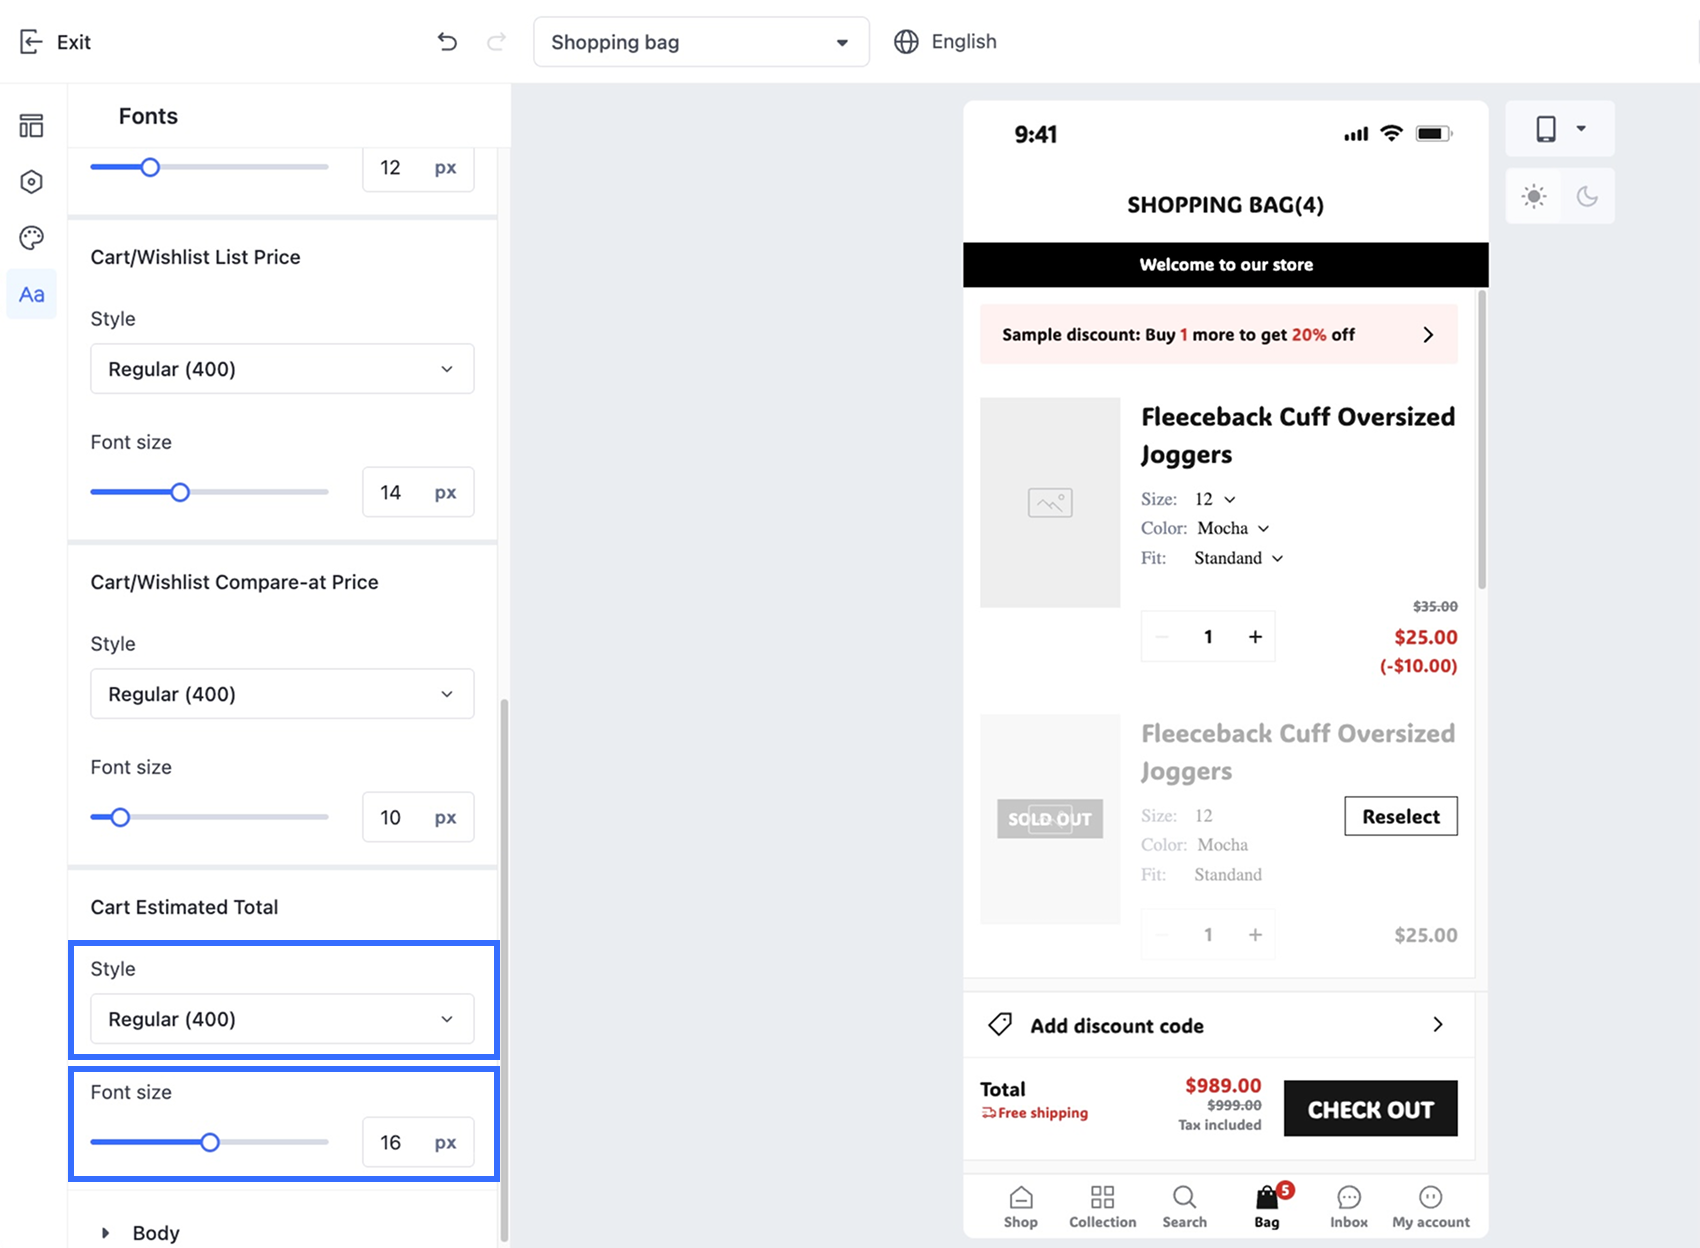The height and width of the screenshot is (1248, 1700).
Task: Click the mobile device preview icon
Action: [x=1546, y=129]
